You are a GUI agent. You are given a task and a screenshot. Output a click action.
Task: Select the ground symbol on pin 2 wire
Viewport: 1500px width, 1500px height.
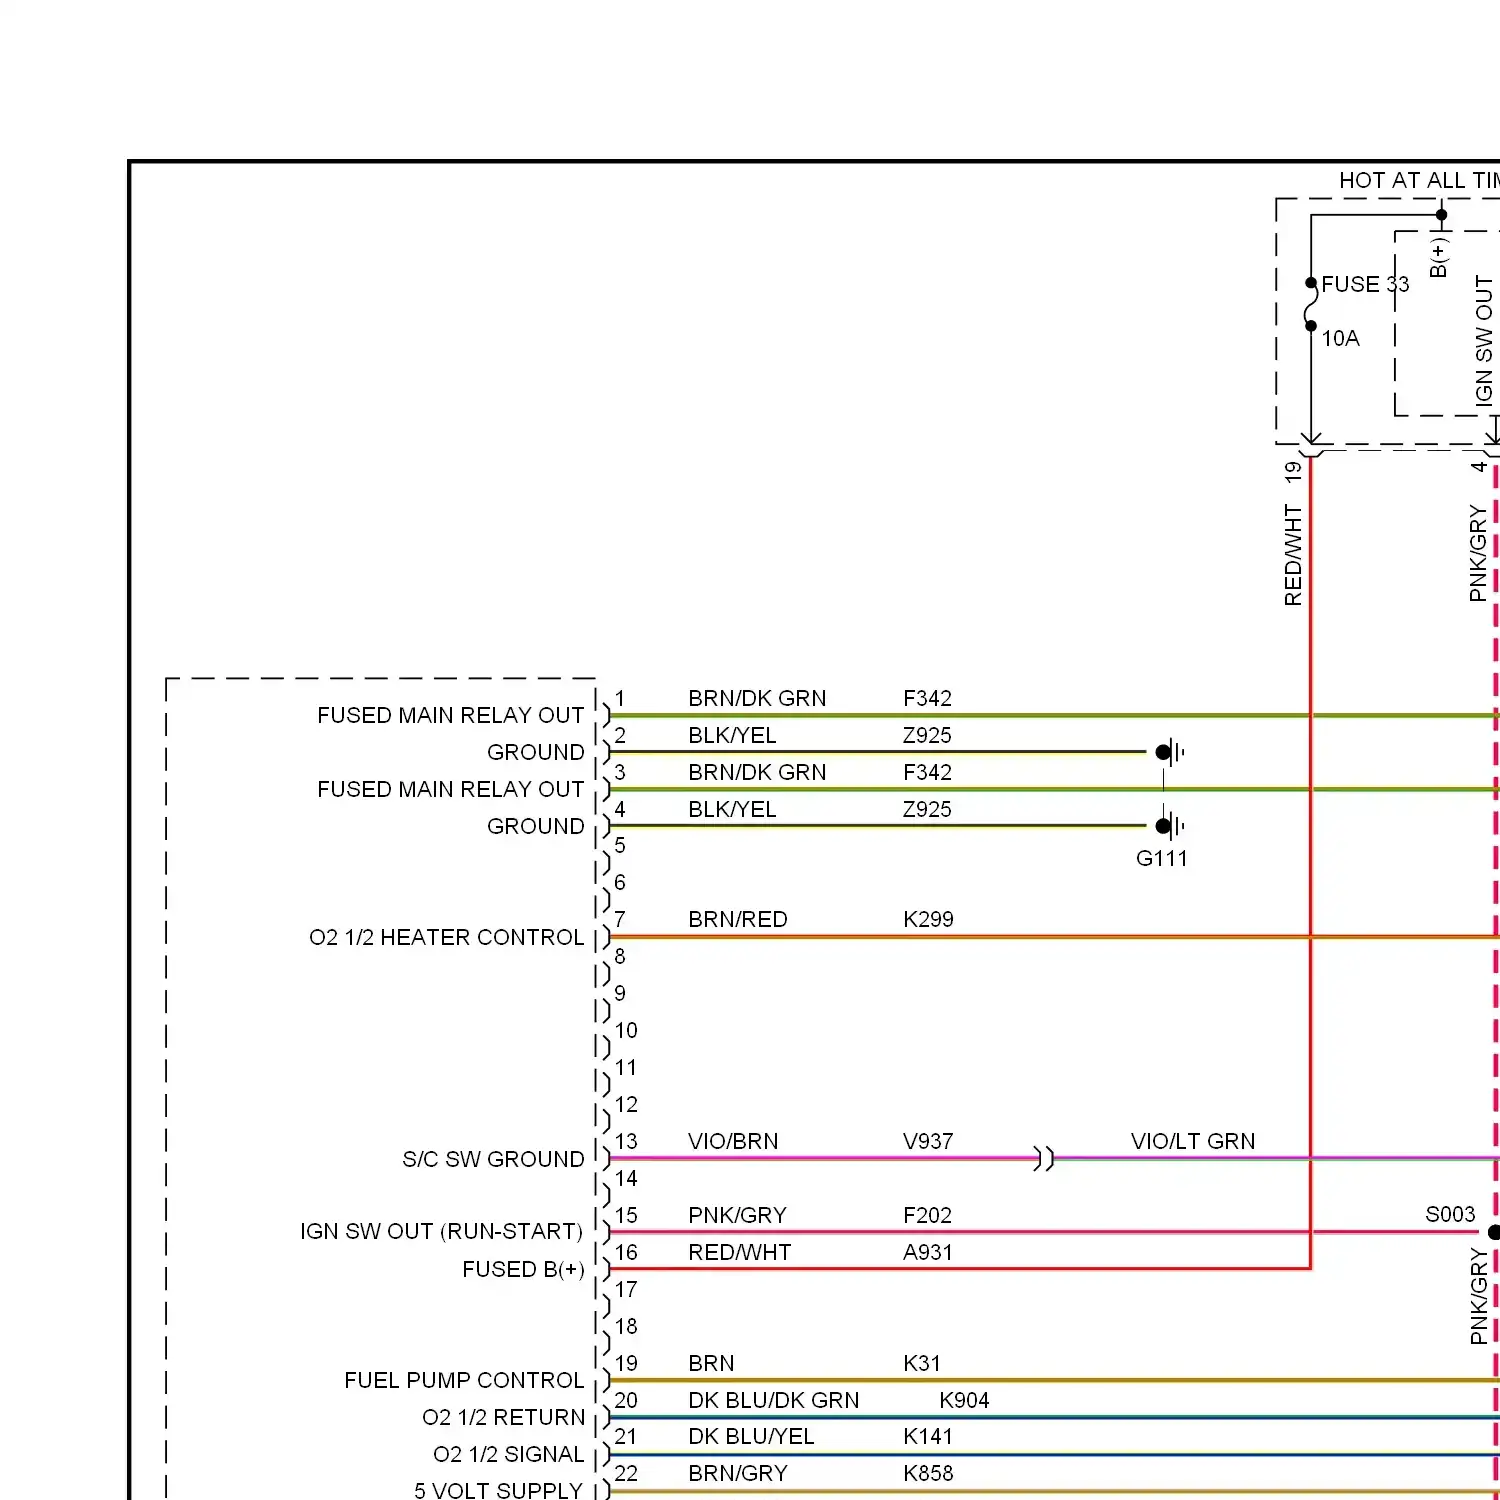(1169, 752)
